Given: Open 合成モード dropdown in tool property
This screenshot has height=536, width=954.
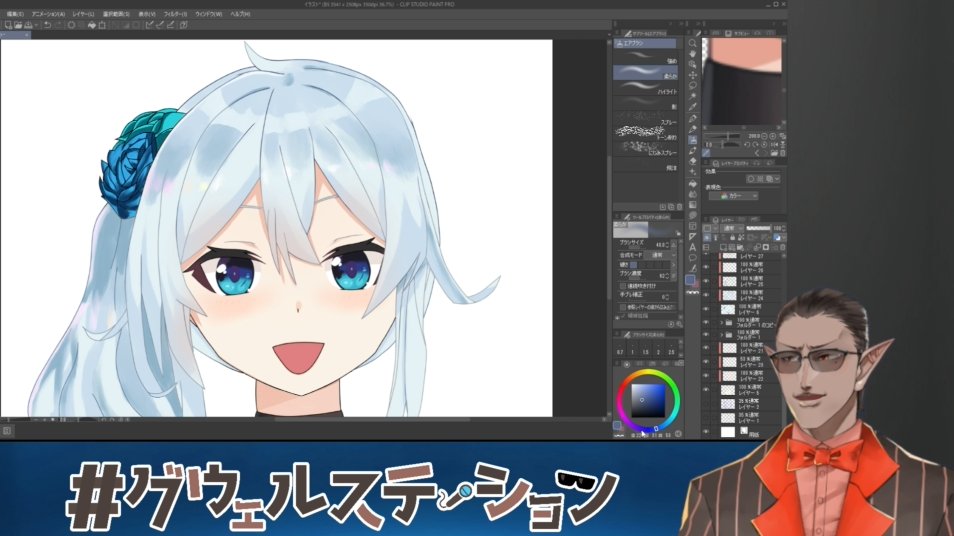Looking at the screenshot, I should coord(660,255).
